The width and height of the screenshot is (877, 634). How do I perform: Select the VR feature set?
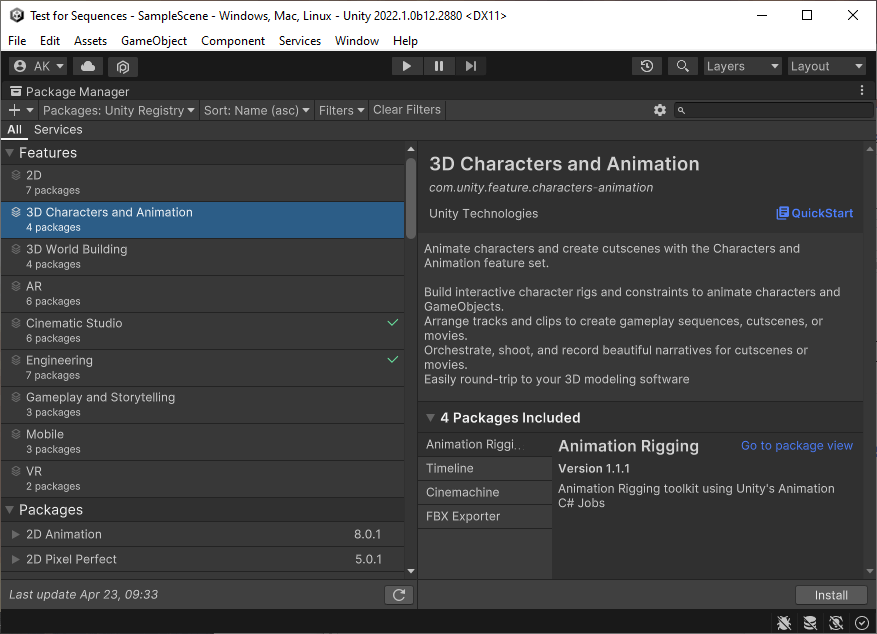coord(202,479)
